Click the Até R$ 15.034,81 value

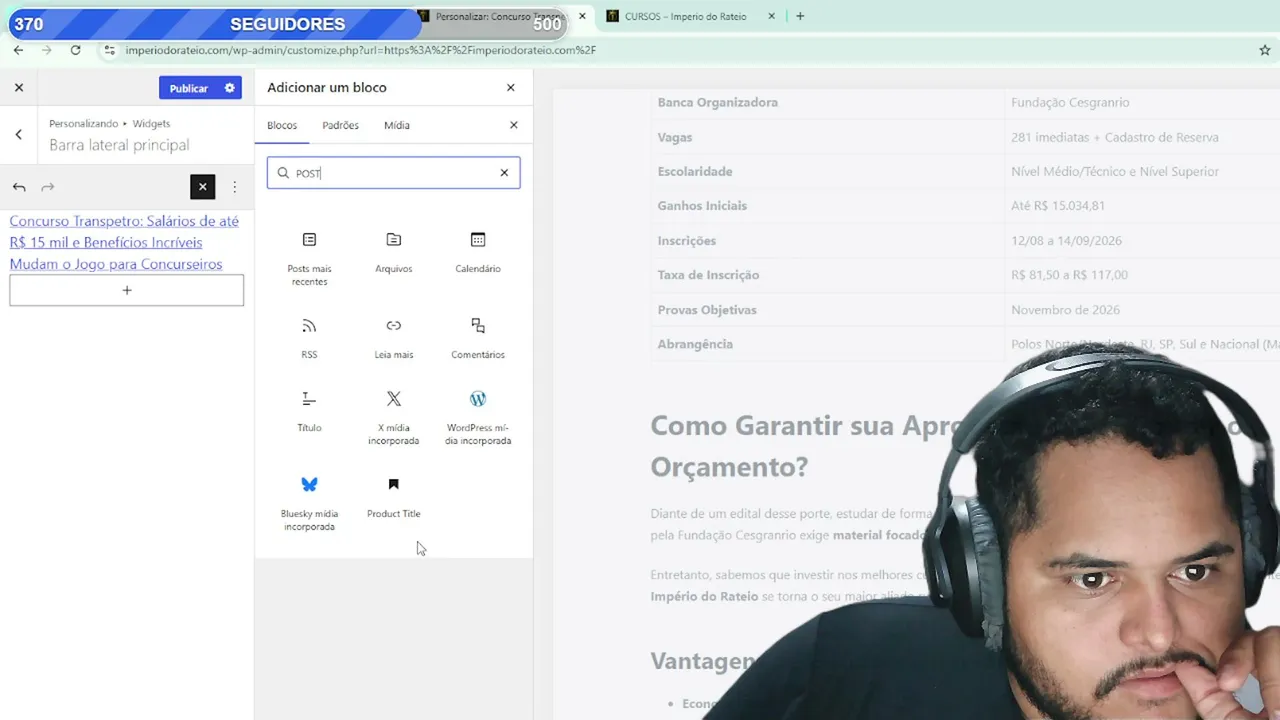1058,206
